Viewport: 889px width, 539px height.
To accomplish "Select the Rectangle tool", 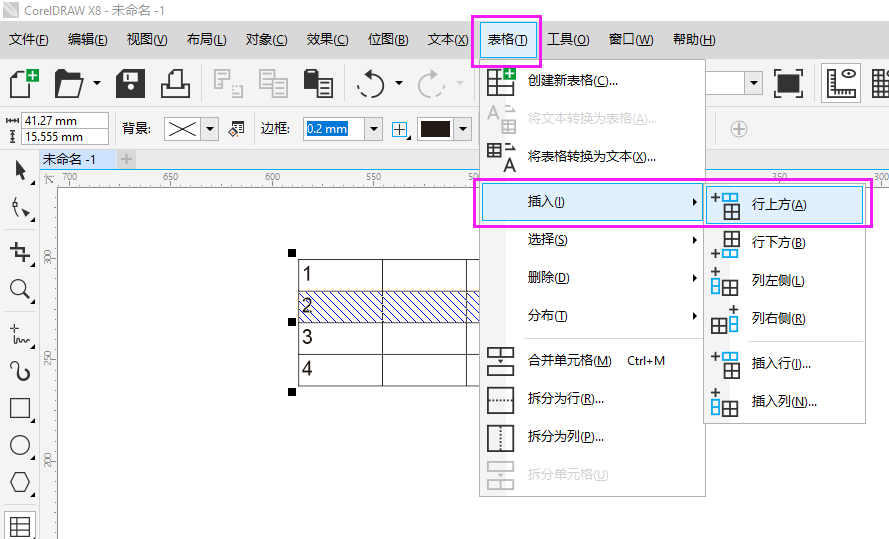I will [21, 409].
